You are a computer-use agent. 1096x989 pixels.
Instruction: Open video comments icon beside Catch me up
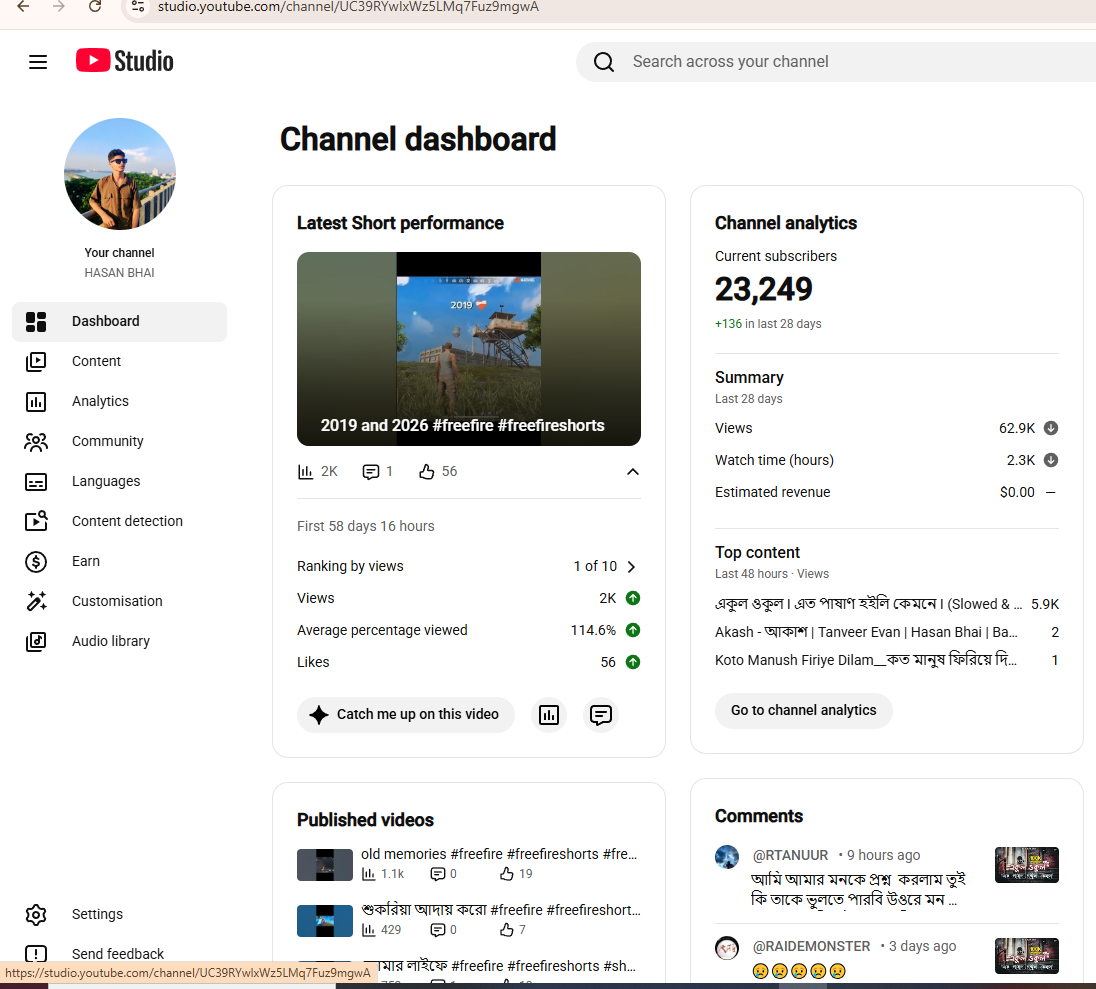(600, 714)
